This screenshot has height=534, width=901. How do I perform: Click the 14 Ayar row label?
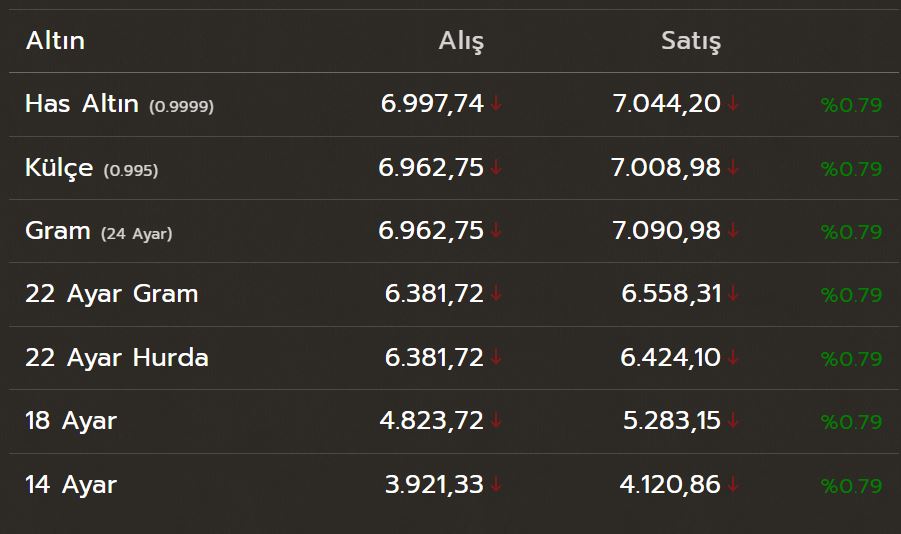tap(70, 485)
